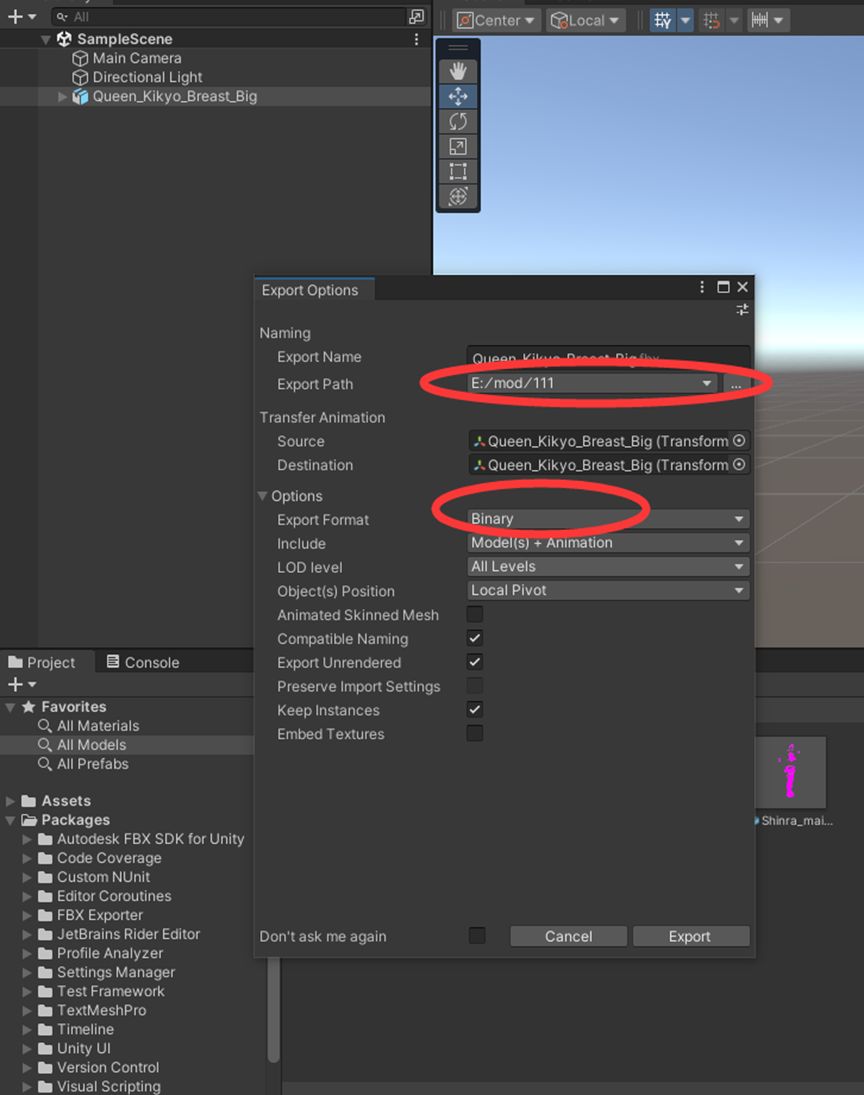Screen dimensions: 864x1095
Task: Select the FBX Exporter package folder
Action: 100,915
